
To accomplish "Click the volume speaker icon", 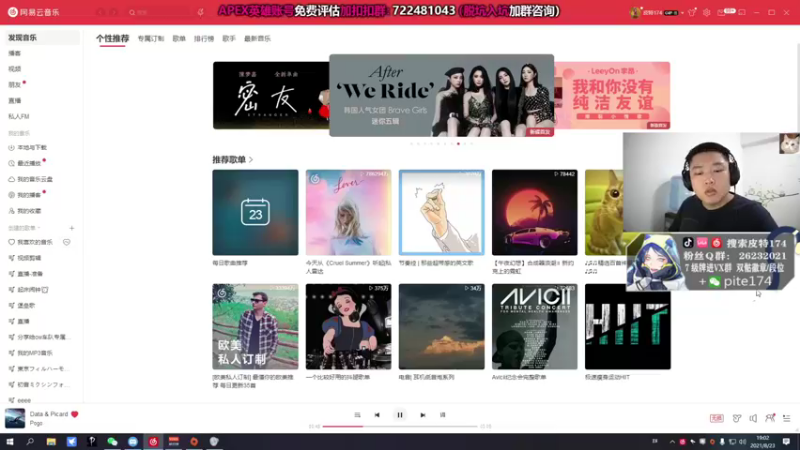I will point(753,418).
